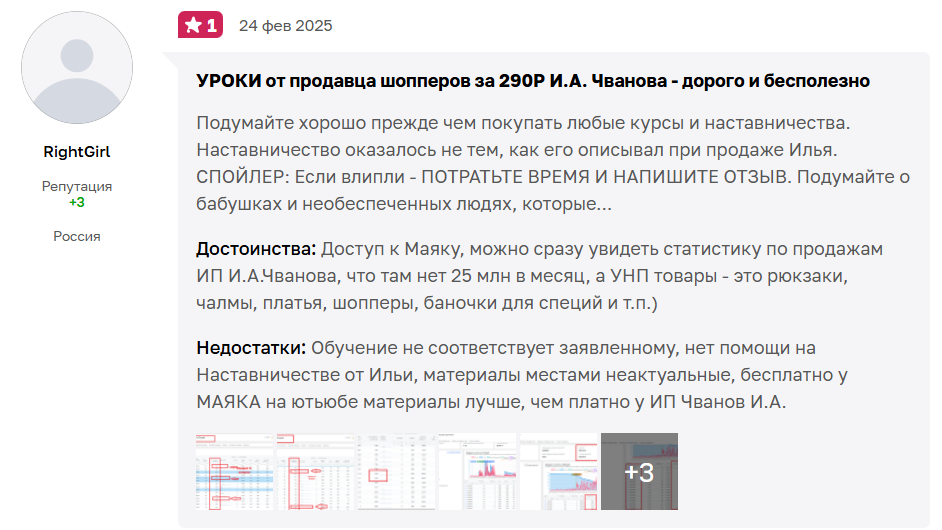The height and width of the screenshot is (530, 942).
Task: Open the third thumbnail with small red box
Action: pyautogui.click(x=397, y=472)
